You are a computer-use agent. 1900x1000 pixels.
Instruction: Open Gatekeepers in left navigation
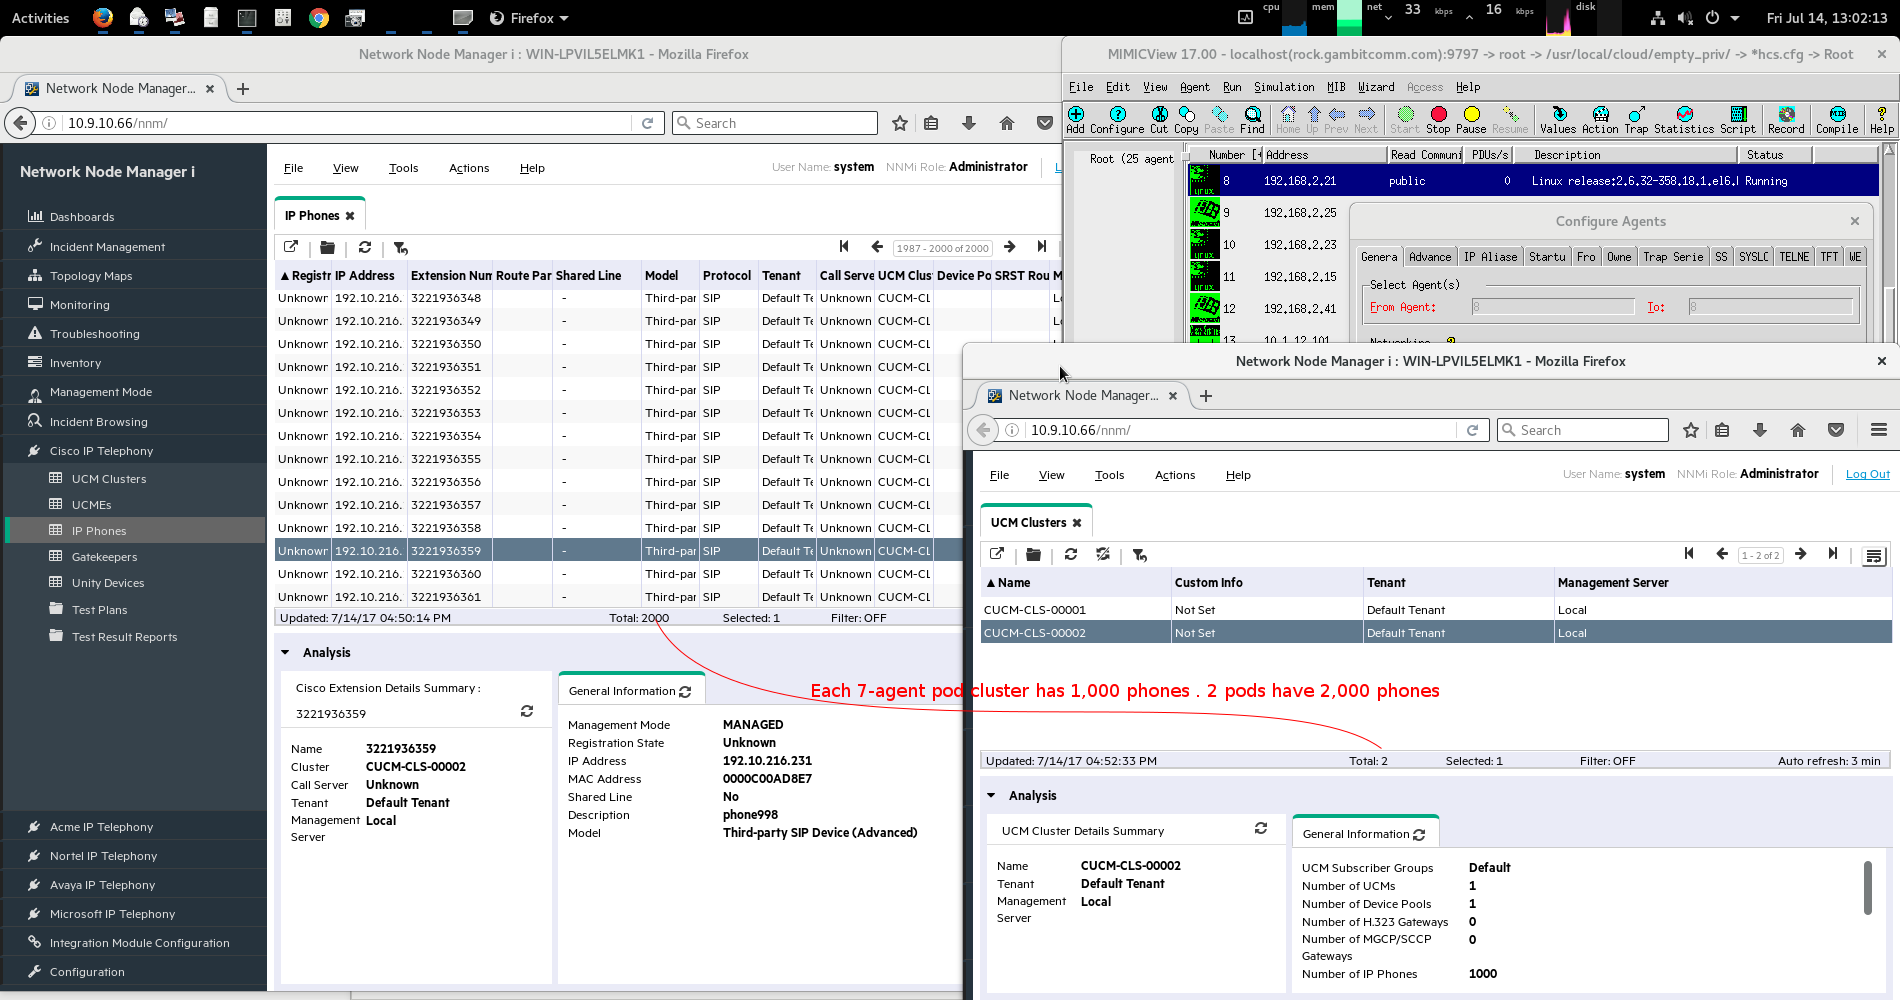(104, 557)
